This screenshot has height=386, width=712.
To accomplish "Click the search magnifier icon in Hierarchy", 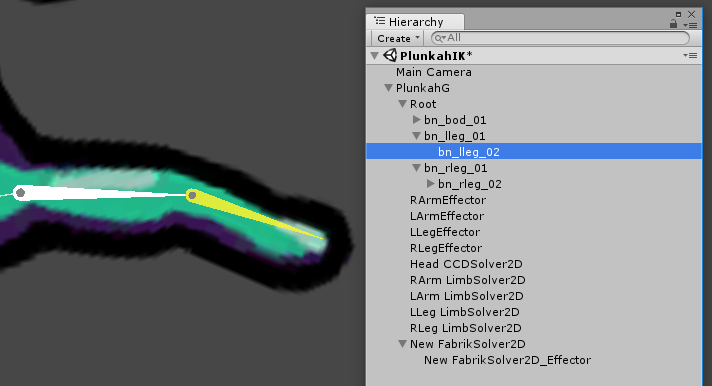I will coord(439,38).
